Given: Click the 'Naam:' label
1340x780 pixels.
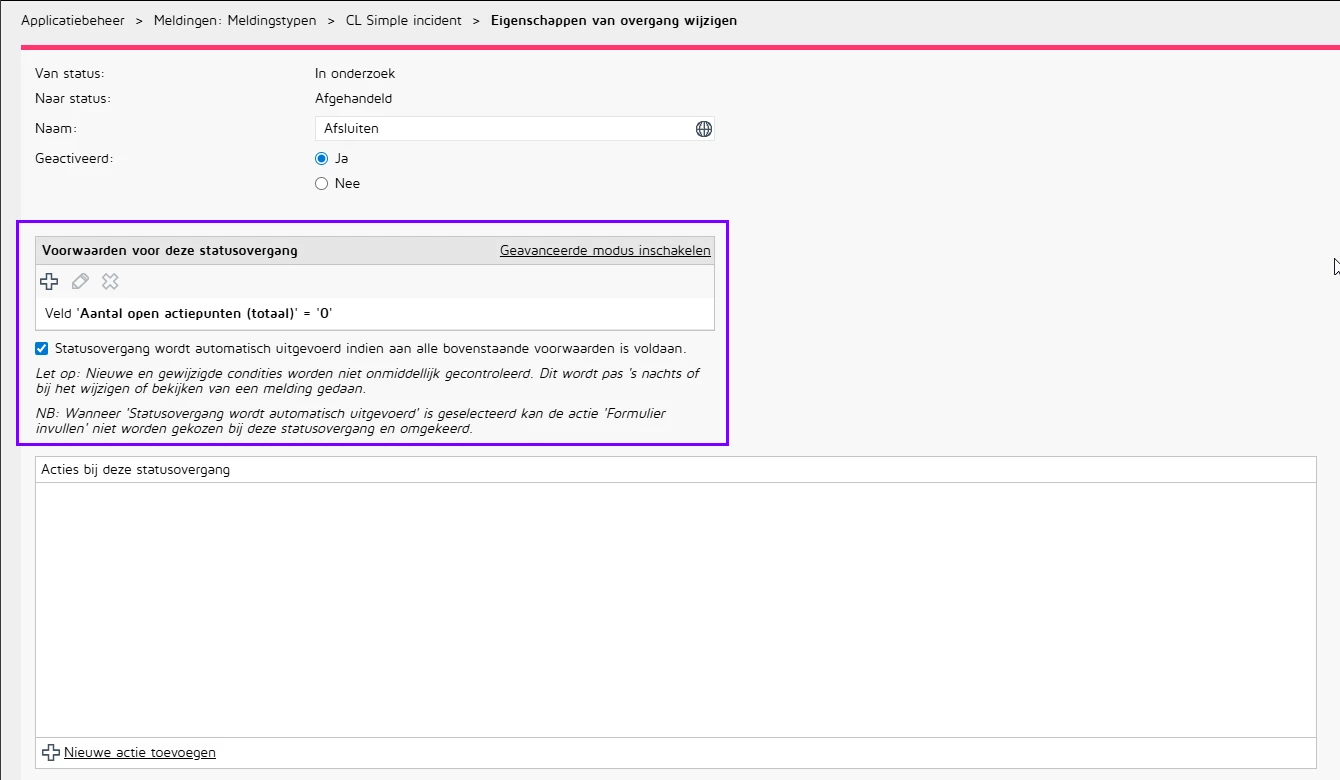Looking at the screenshot, I should pos(56,129).
